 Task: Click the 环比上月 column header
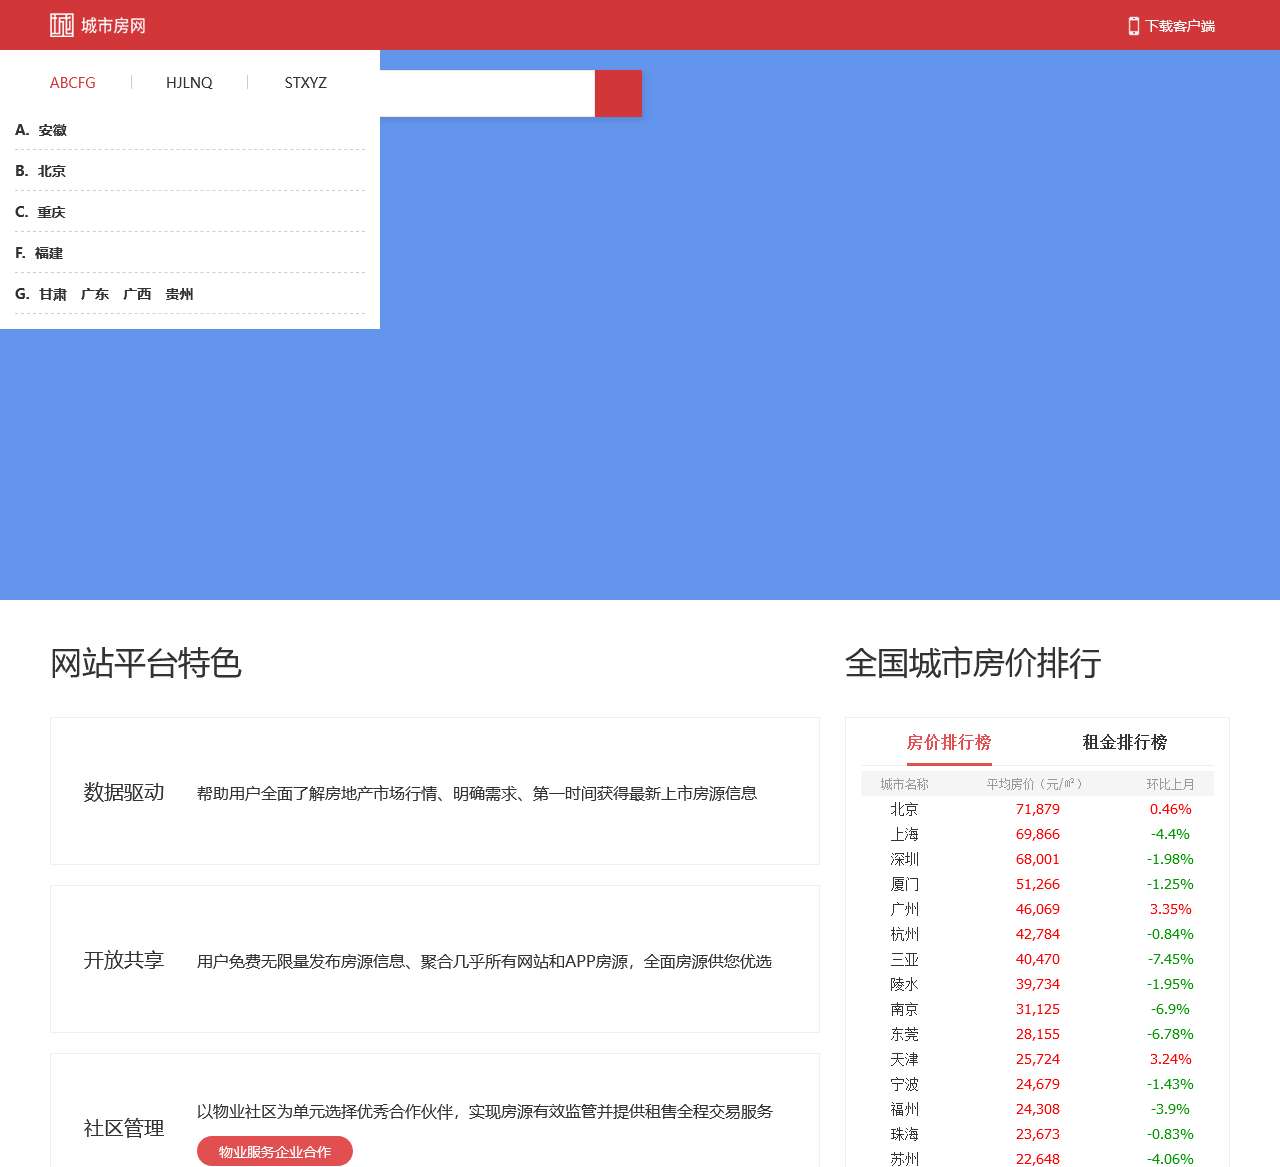click(x=1171, y=784)
